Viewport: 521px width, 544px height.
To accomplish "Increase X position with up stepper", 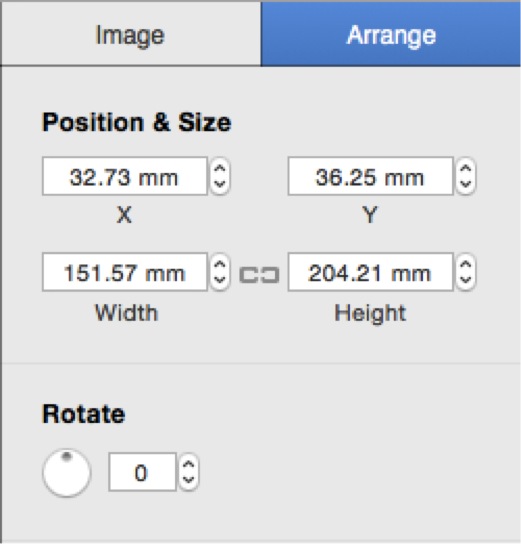I will pos(220,168).
